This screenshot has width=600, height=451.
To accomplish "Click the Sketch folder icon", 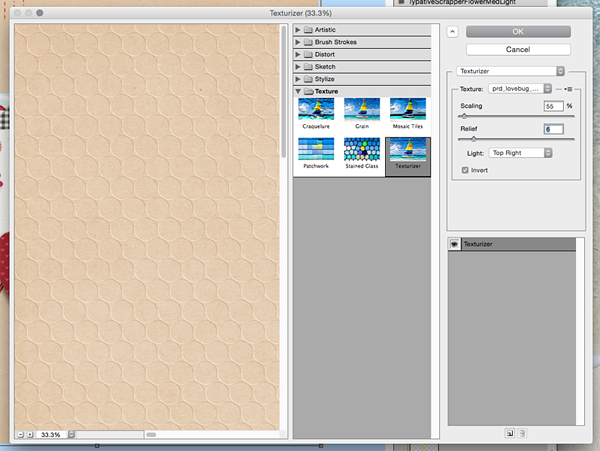I will 308,67.
